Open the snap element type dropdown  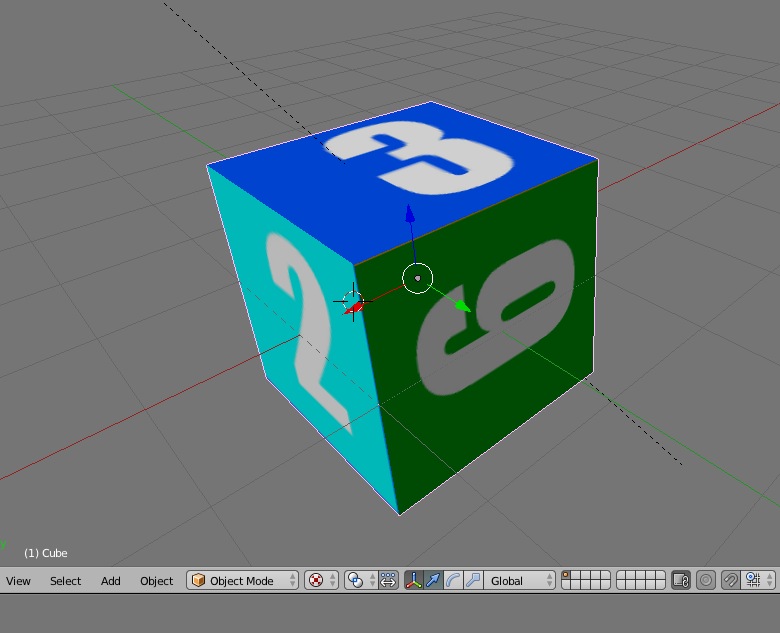pyautogui.click(x=759, y=580)
